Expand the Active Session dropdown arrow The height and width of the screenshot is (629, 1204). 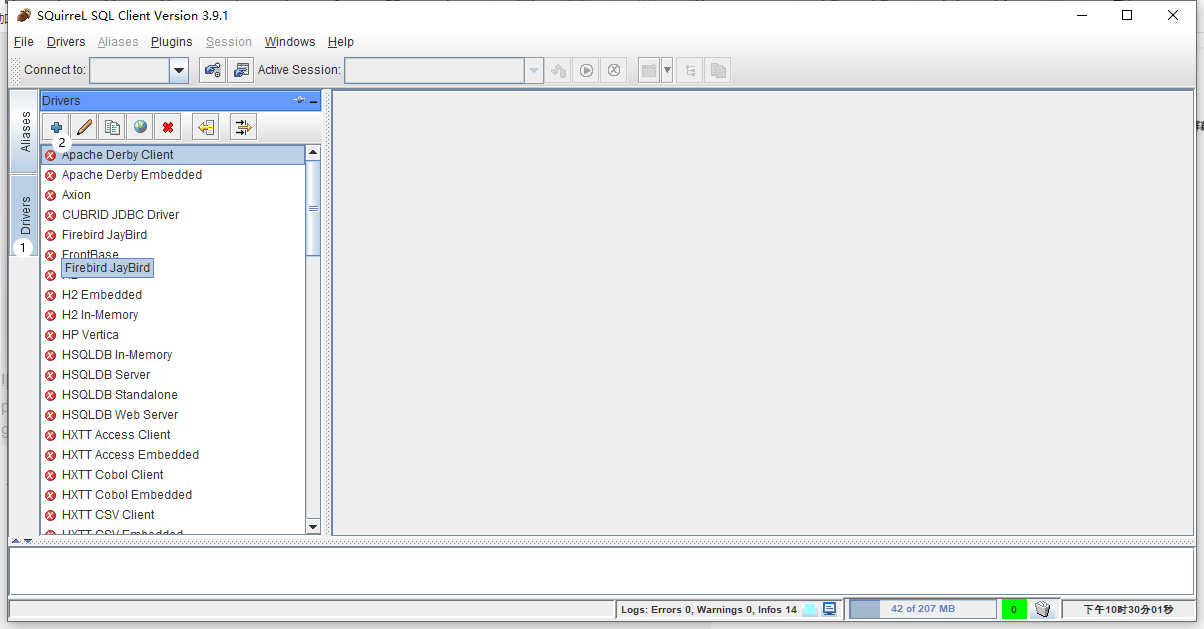pyautogui.click(x=534, y=70)
